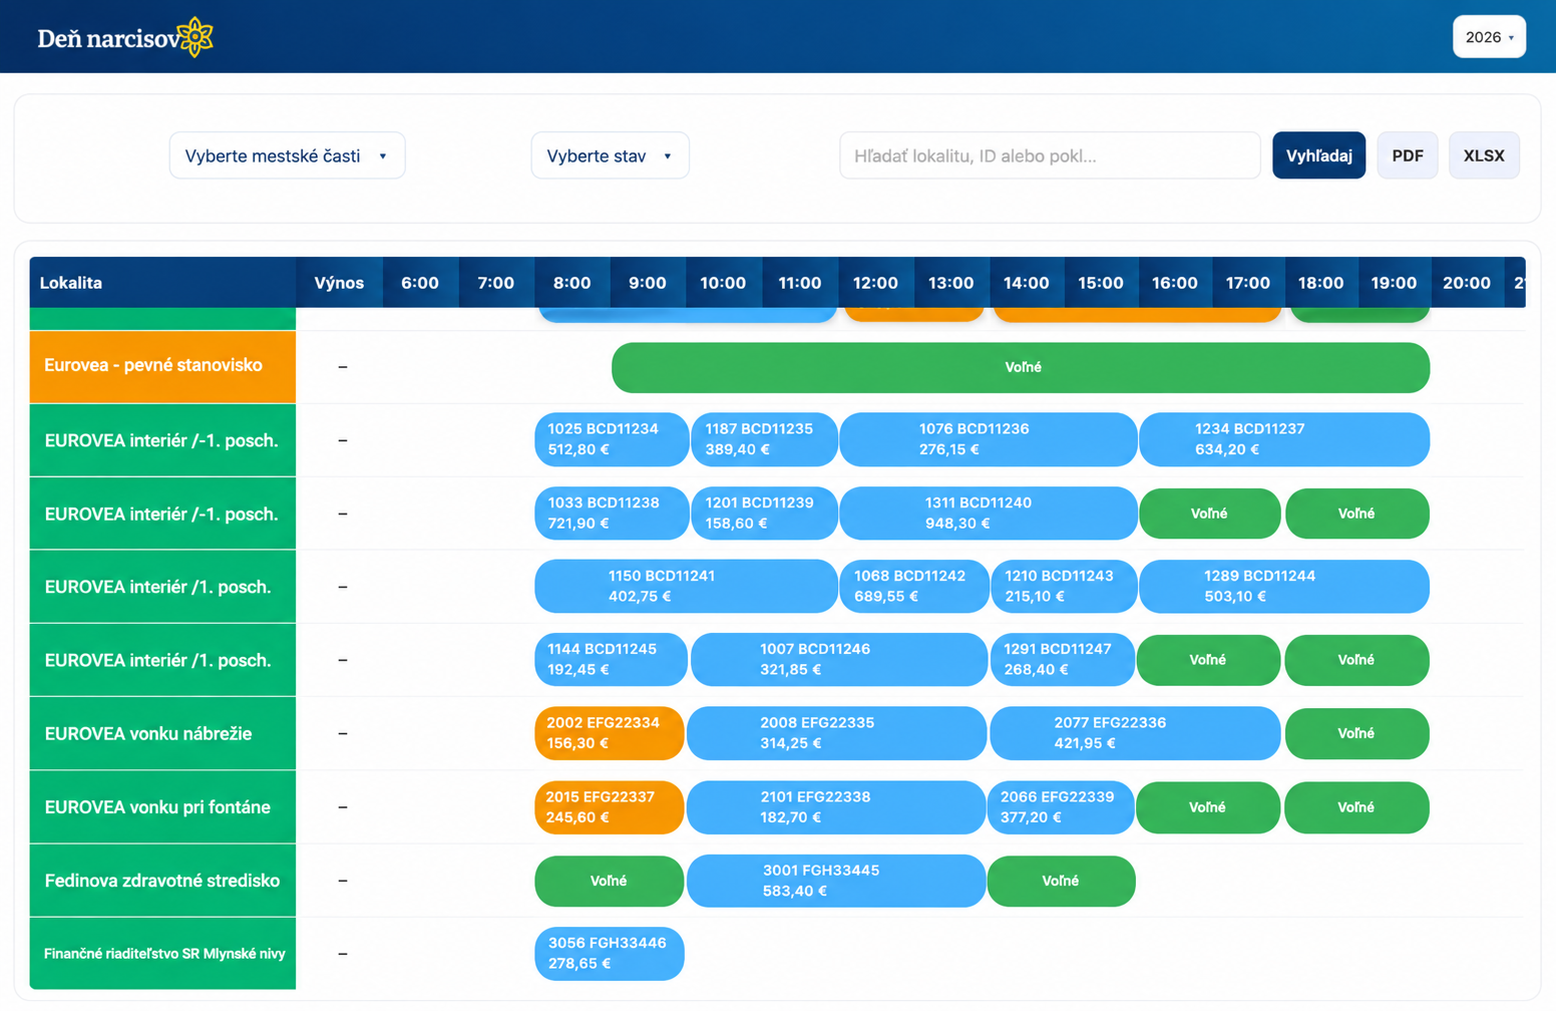This screenshot has width=1556, height=1011.
Task: Click the 6:00 time column header
Action: pyautogui.click(x=420, y=283)
